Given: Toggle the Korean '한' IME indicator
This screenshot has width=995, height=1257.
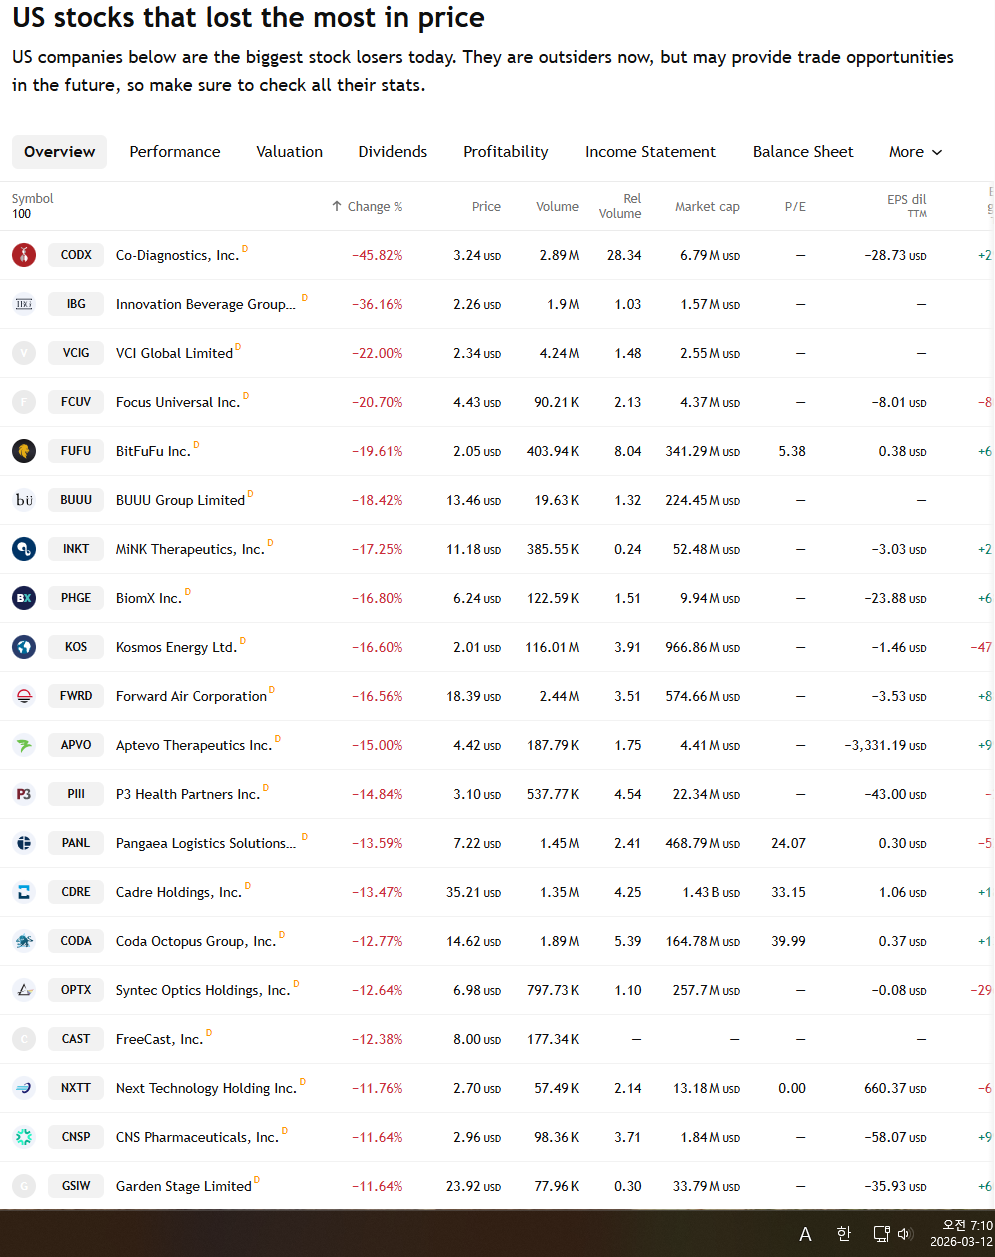Looking at the screenshot, I should tap(843, 1234).
